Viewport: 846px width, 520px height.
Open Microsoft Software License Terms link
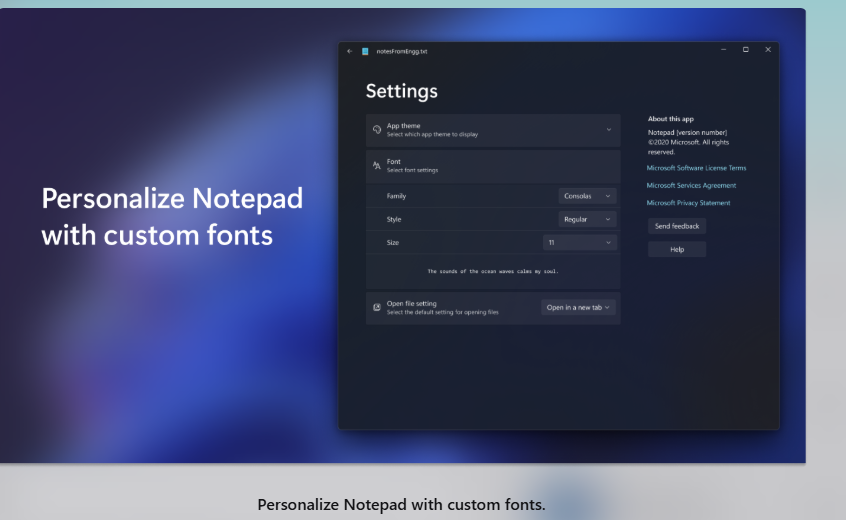point(696,168)
